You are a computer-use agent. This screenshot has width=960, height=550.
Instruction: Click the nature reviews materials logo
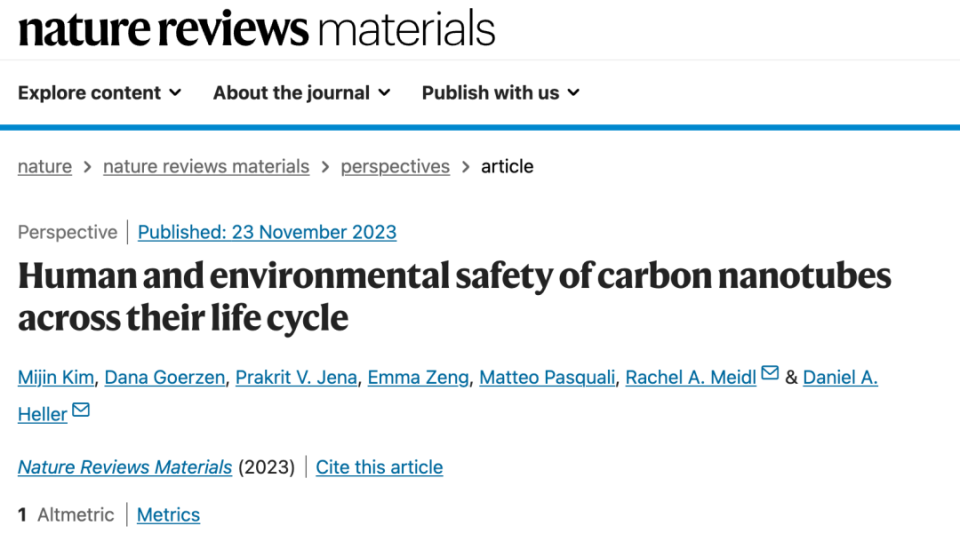257,29
